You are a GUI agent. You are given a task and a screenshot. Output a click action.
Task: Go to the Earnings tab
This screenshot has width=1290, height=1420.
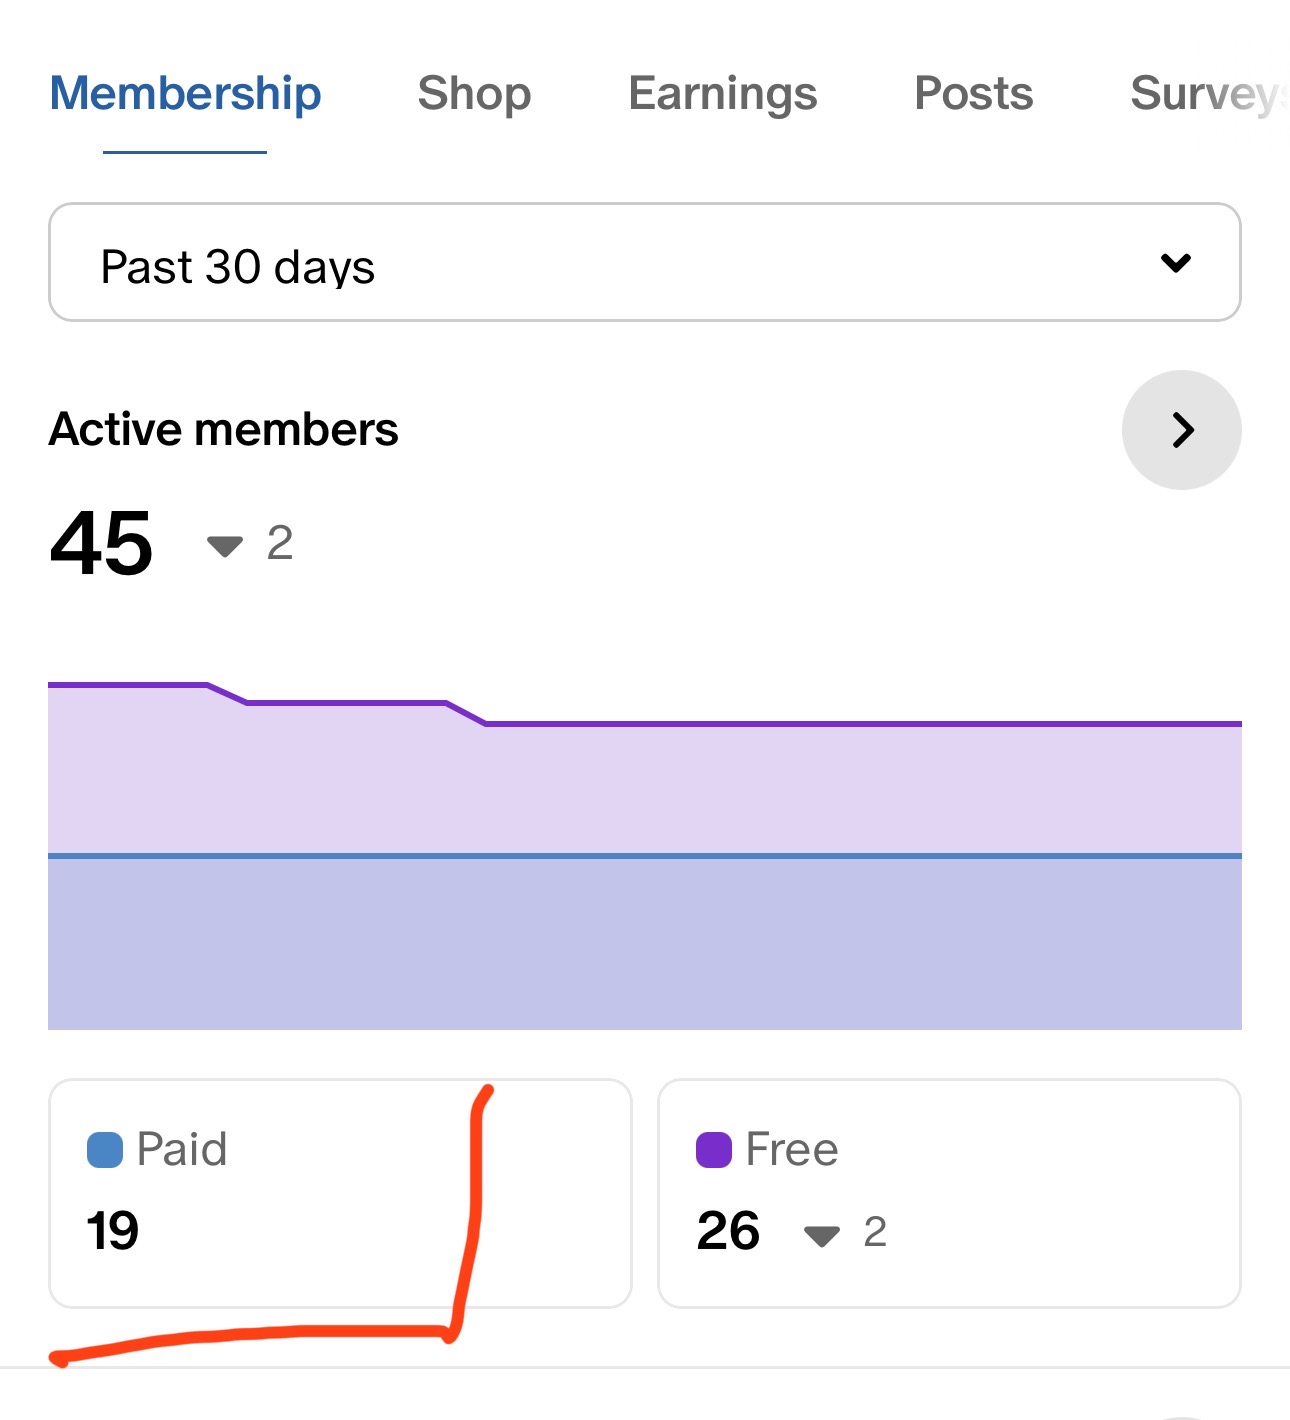[x=722, y=94]
